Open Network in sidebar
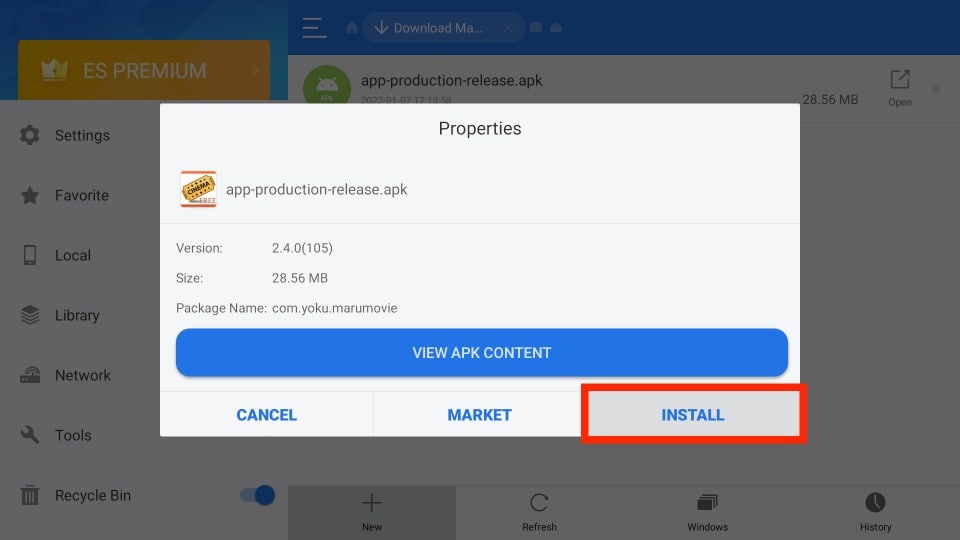Screen dimensions: 960x540 (x=83, y=375)
